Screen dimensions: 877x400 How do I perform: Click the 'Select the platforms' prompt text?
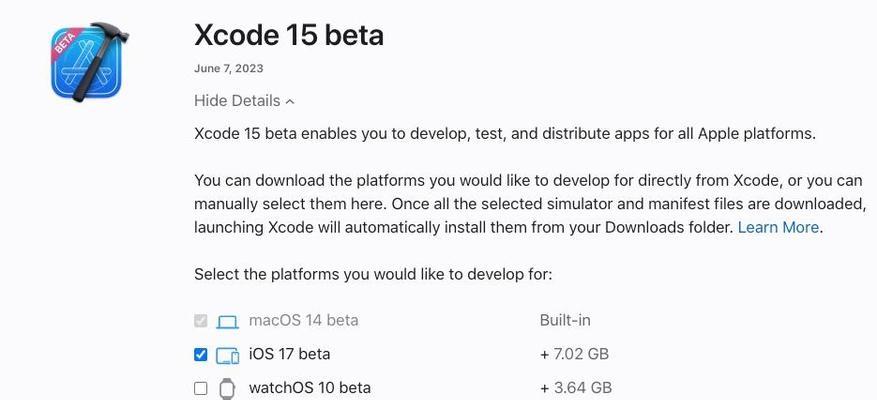[373, 275]
